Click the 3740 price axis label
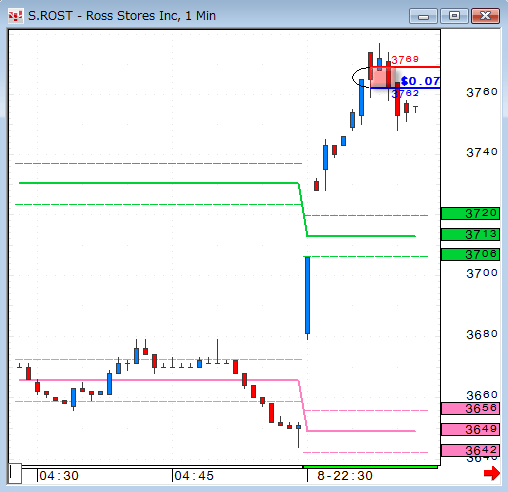The height and width of the screenshot is (492, 508). (x=482, y=152)
